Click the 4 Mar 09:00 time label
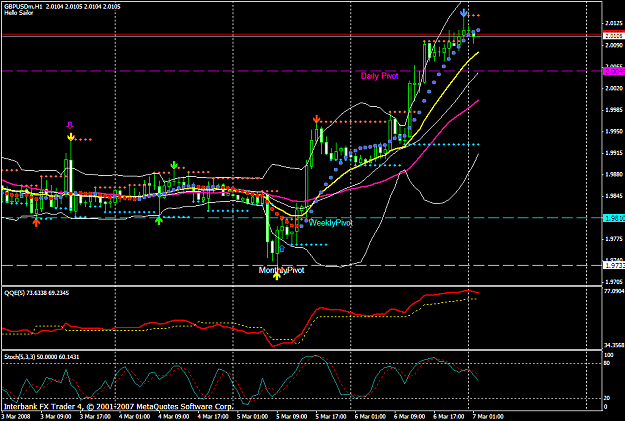Viewport: 625px width, 421px height. [174, 417]
